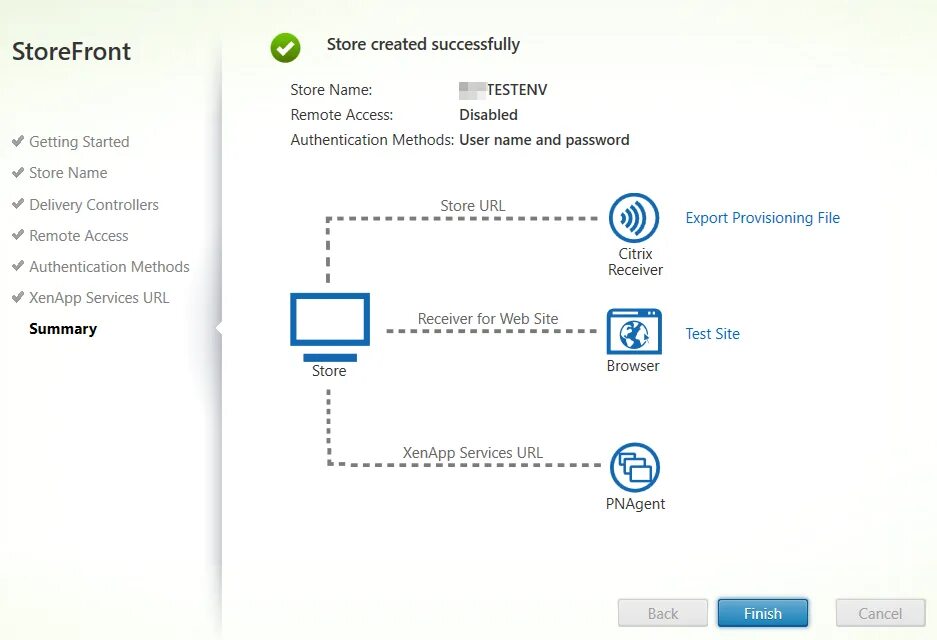
Task: Click the 'Disabled' remote access value
Action: click(488, 115)
